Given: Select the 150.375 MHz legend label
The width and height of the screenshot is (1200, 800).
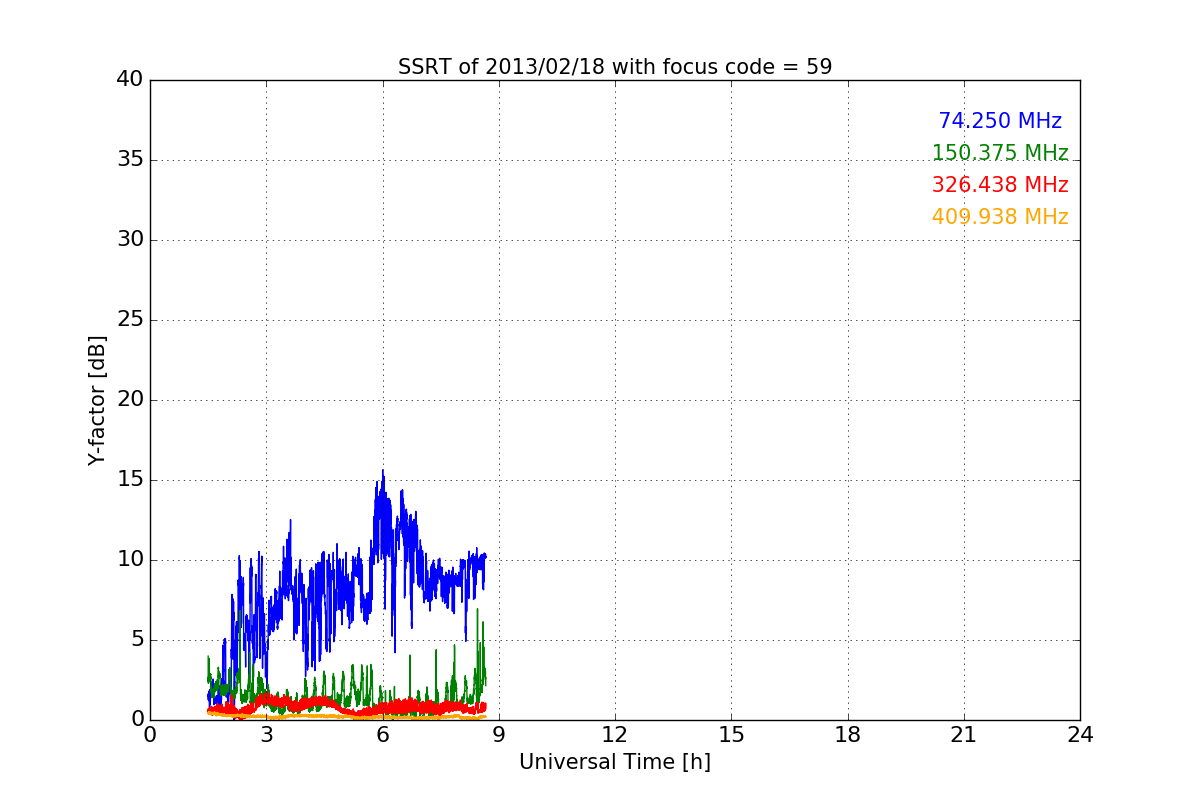Looking at the screenshot, I should coord(1000,153).
